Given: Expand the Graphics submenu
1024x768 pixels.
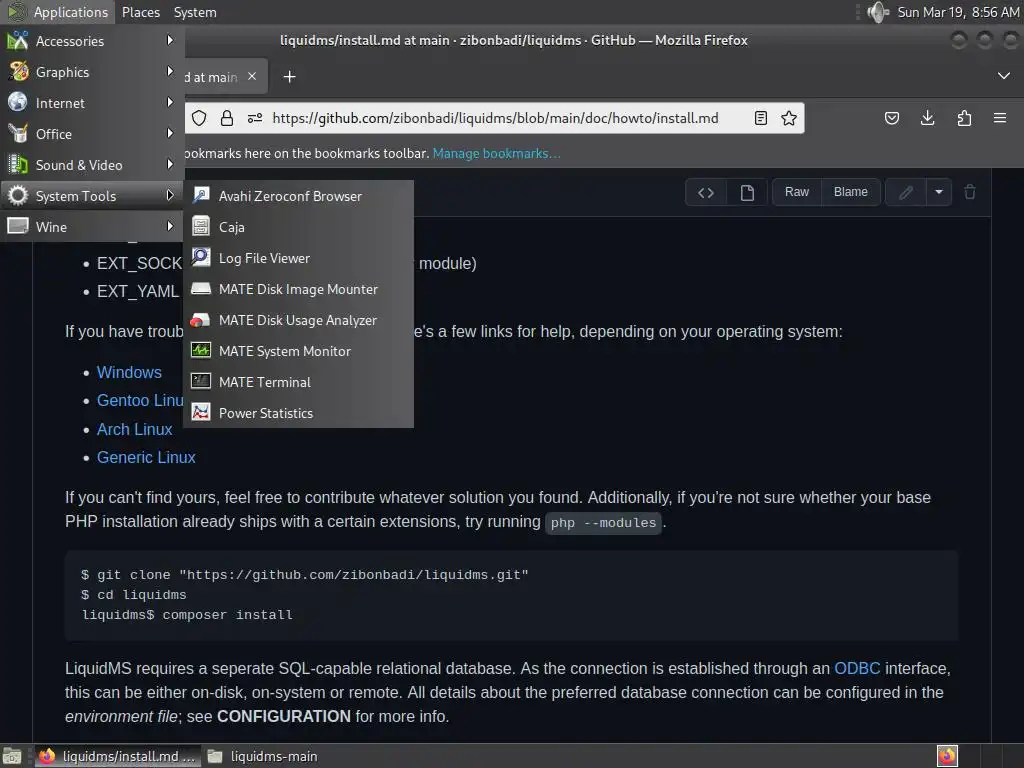Looking at the screenshot, I should (92, 72).
